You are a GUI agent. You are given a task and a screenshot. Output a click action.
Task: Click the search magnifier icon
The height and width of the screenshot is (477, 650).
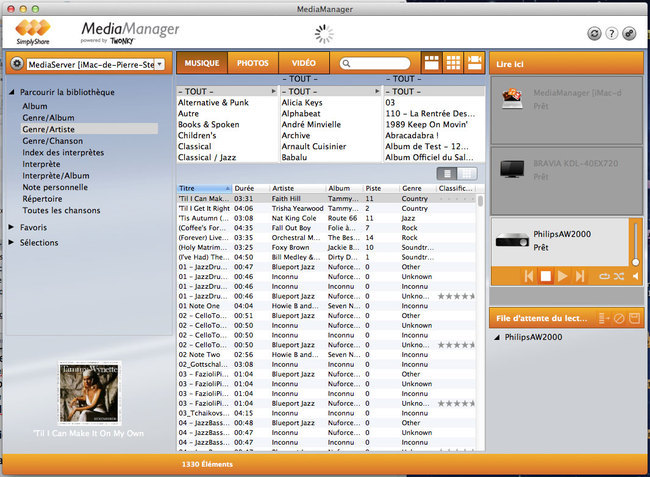tap(346, 63)
